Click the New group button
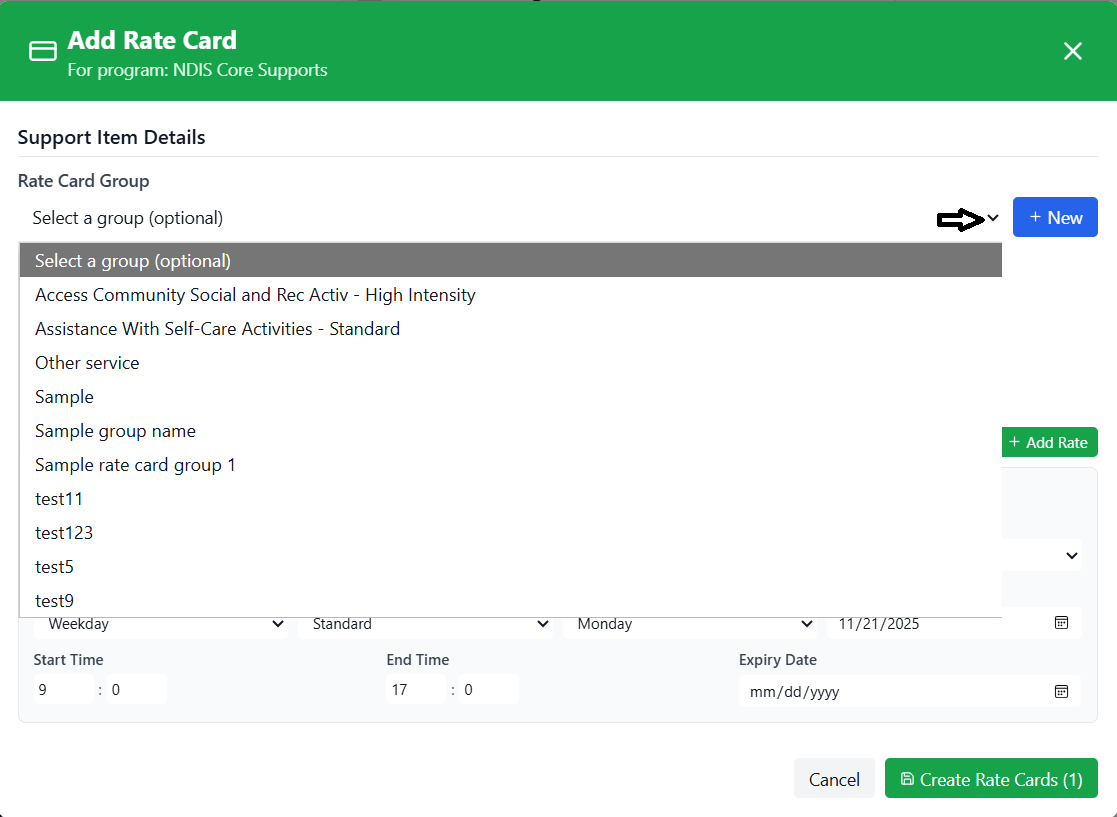The height and width of the screenshot is (817, 1117). 1055,217
